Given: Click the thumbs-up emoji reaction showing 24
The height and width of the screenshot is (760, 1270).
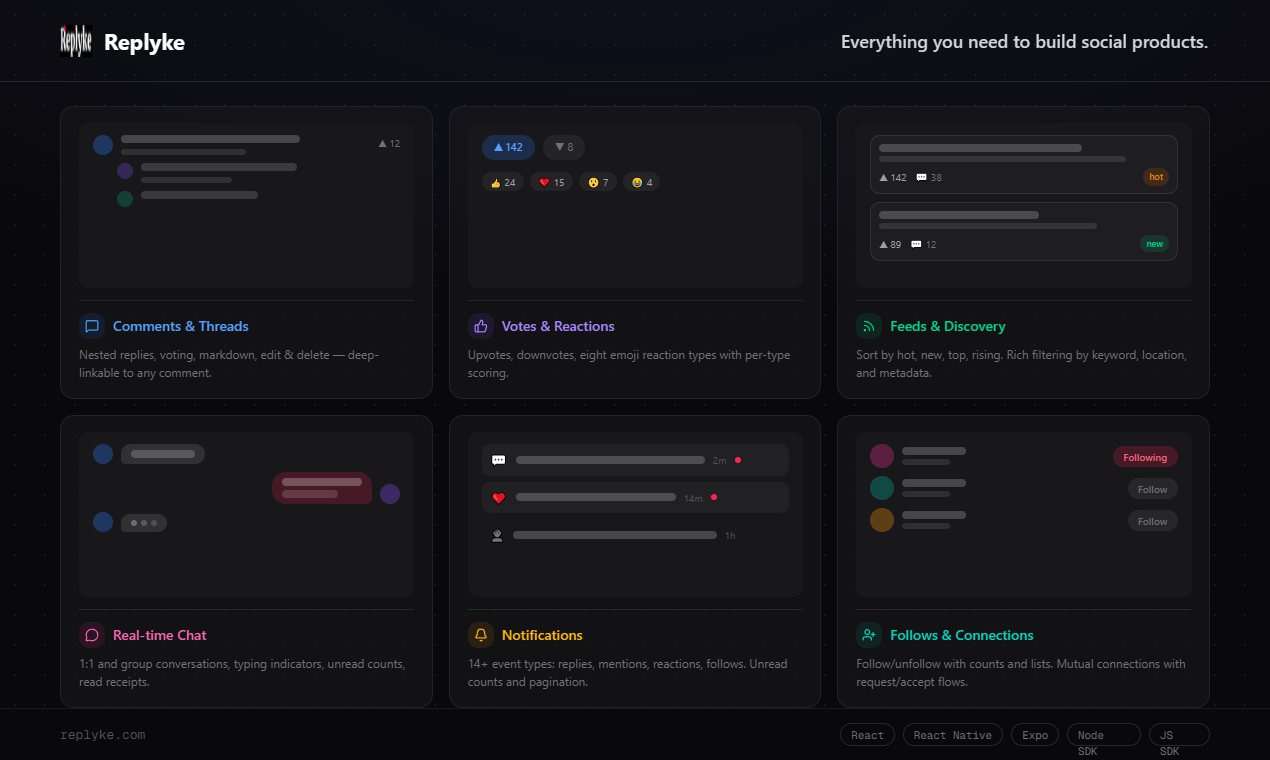Looking at the screenshot, I should [502, 181].
